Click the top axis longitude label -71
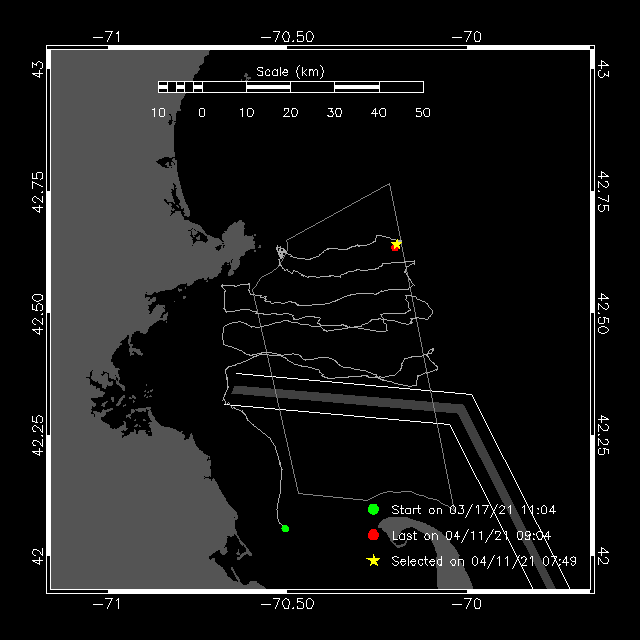This screenshot has height=640, width=640. (x=107, y=37)
